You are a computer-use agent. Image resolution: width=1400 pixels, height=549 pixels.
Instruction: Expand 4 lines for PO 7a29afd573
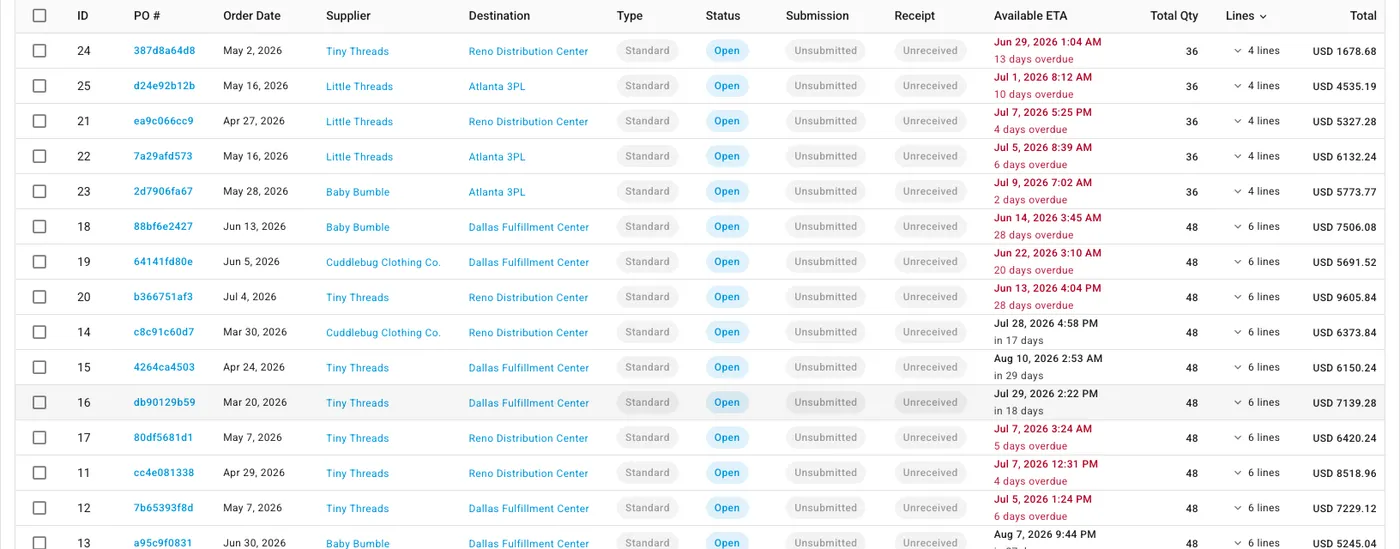[1256, 156]
